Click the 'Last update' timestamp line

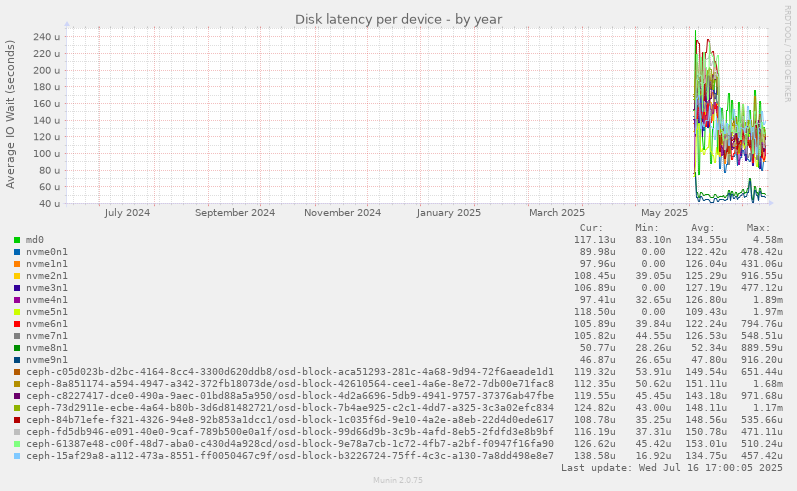[x=672, y=468]
